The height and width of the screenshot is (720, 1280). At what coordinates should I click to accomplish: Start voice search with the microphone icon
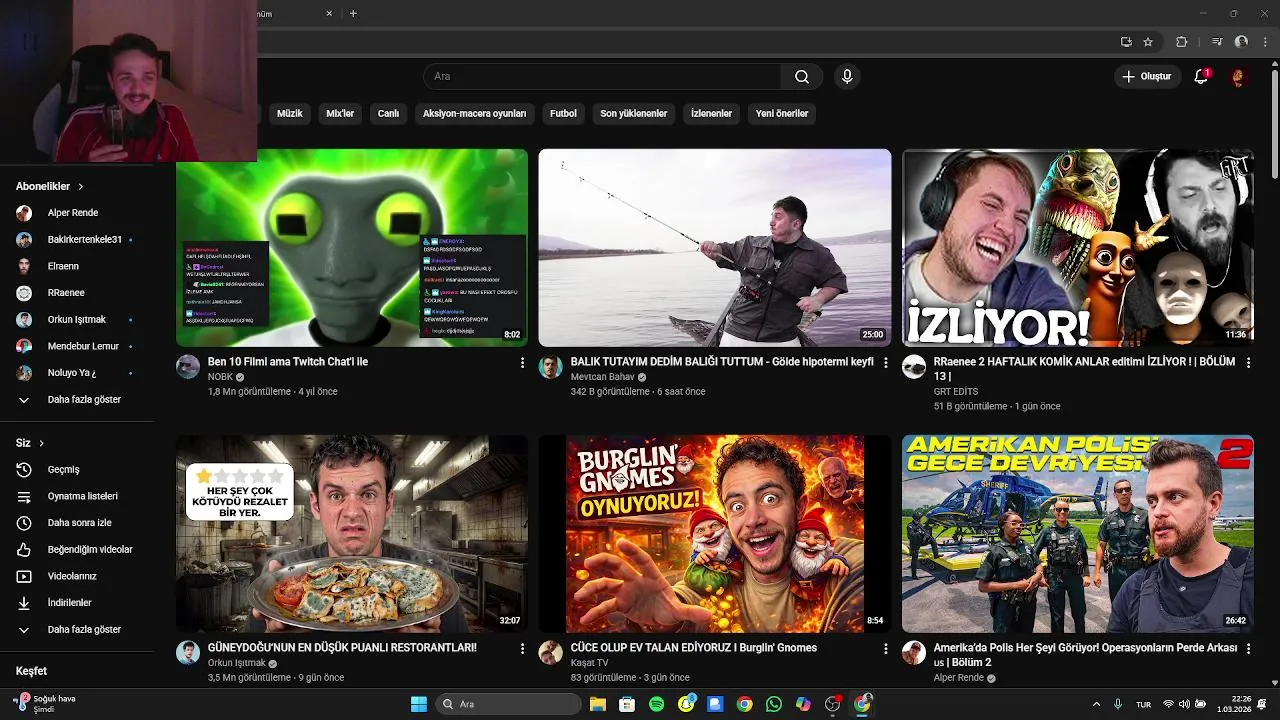(x=847, y=77)
